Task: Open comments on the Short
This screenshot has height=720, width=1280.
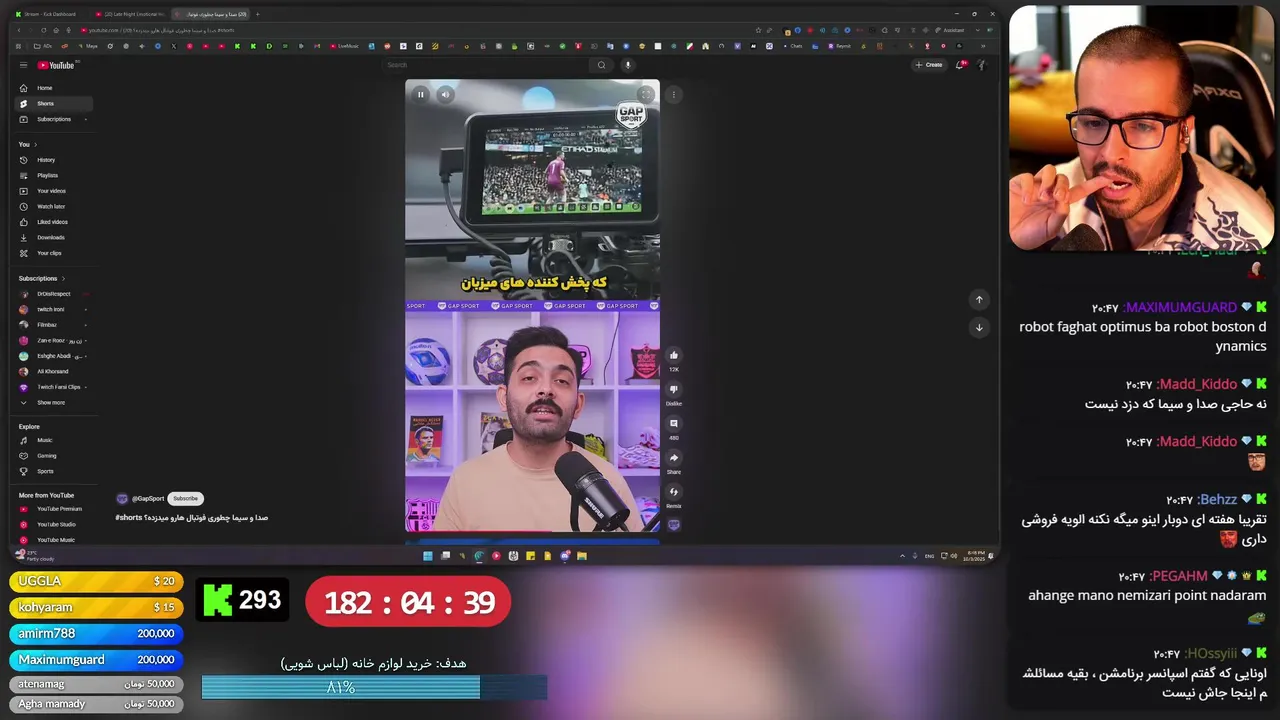Action: pyautogui.click(x=673, y=424)
